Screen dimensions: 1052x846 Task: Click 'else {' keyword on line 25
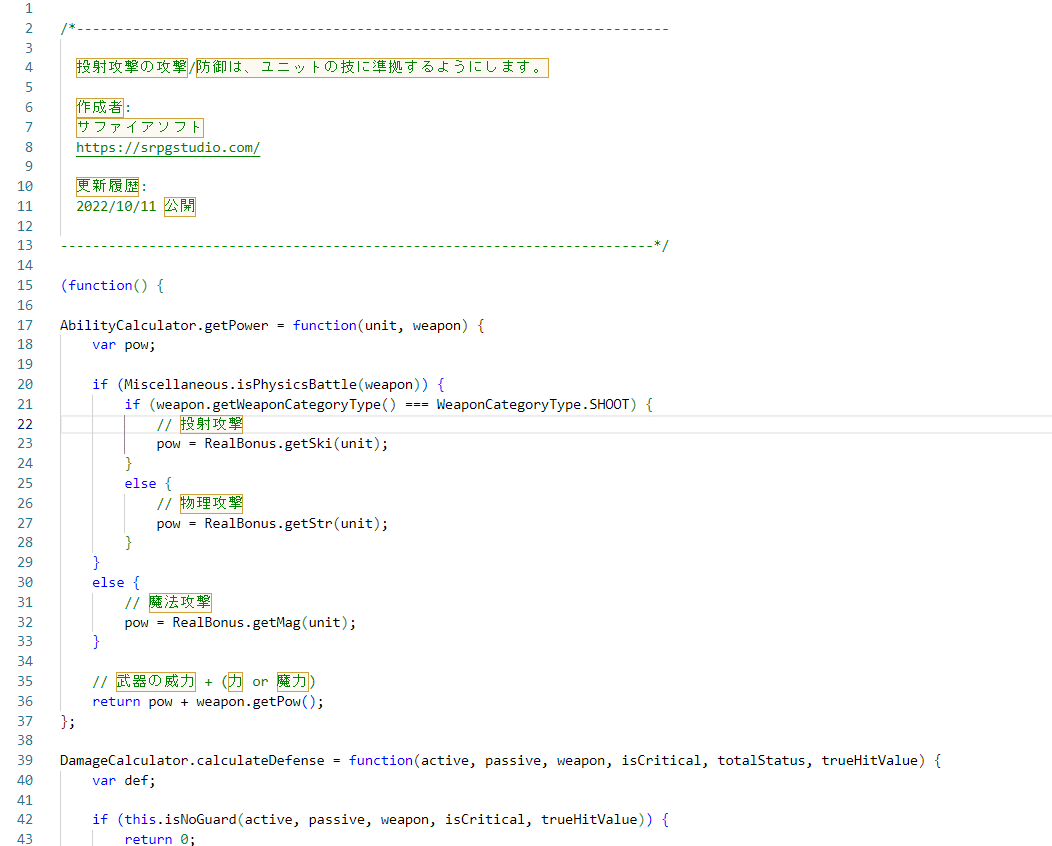[148, 484]
